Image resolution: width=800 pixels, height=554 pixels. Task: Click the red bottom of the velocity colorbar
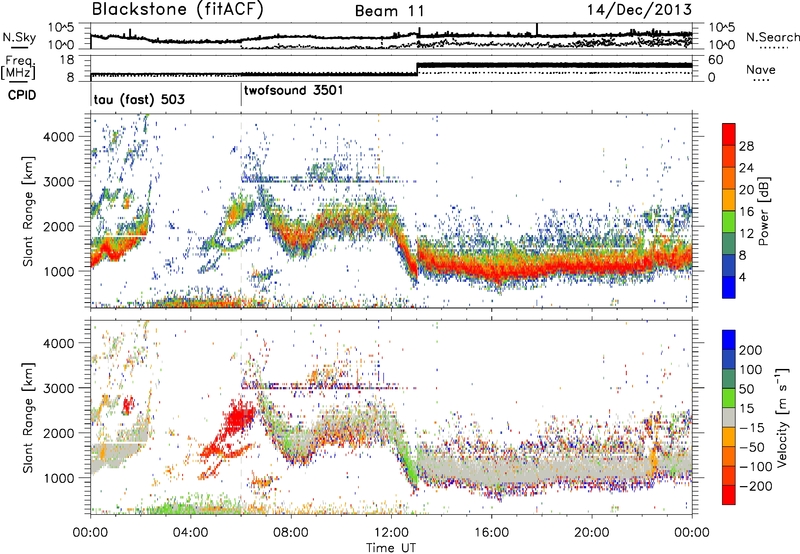pos(729,495)
